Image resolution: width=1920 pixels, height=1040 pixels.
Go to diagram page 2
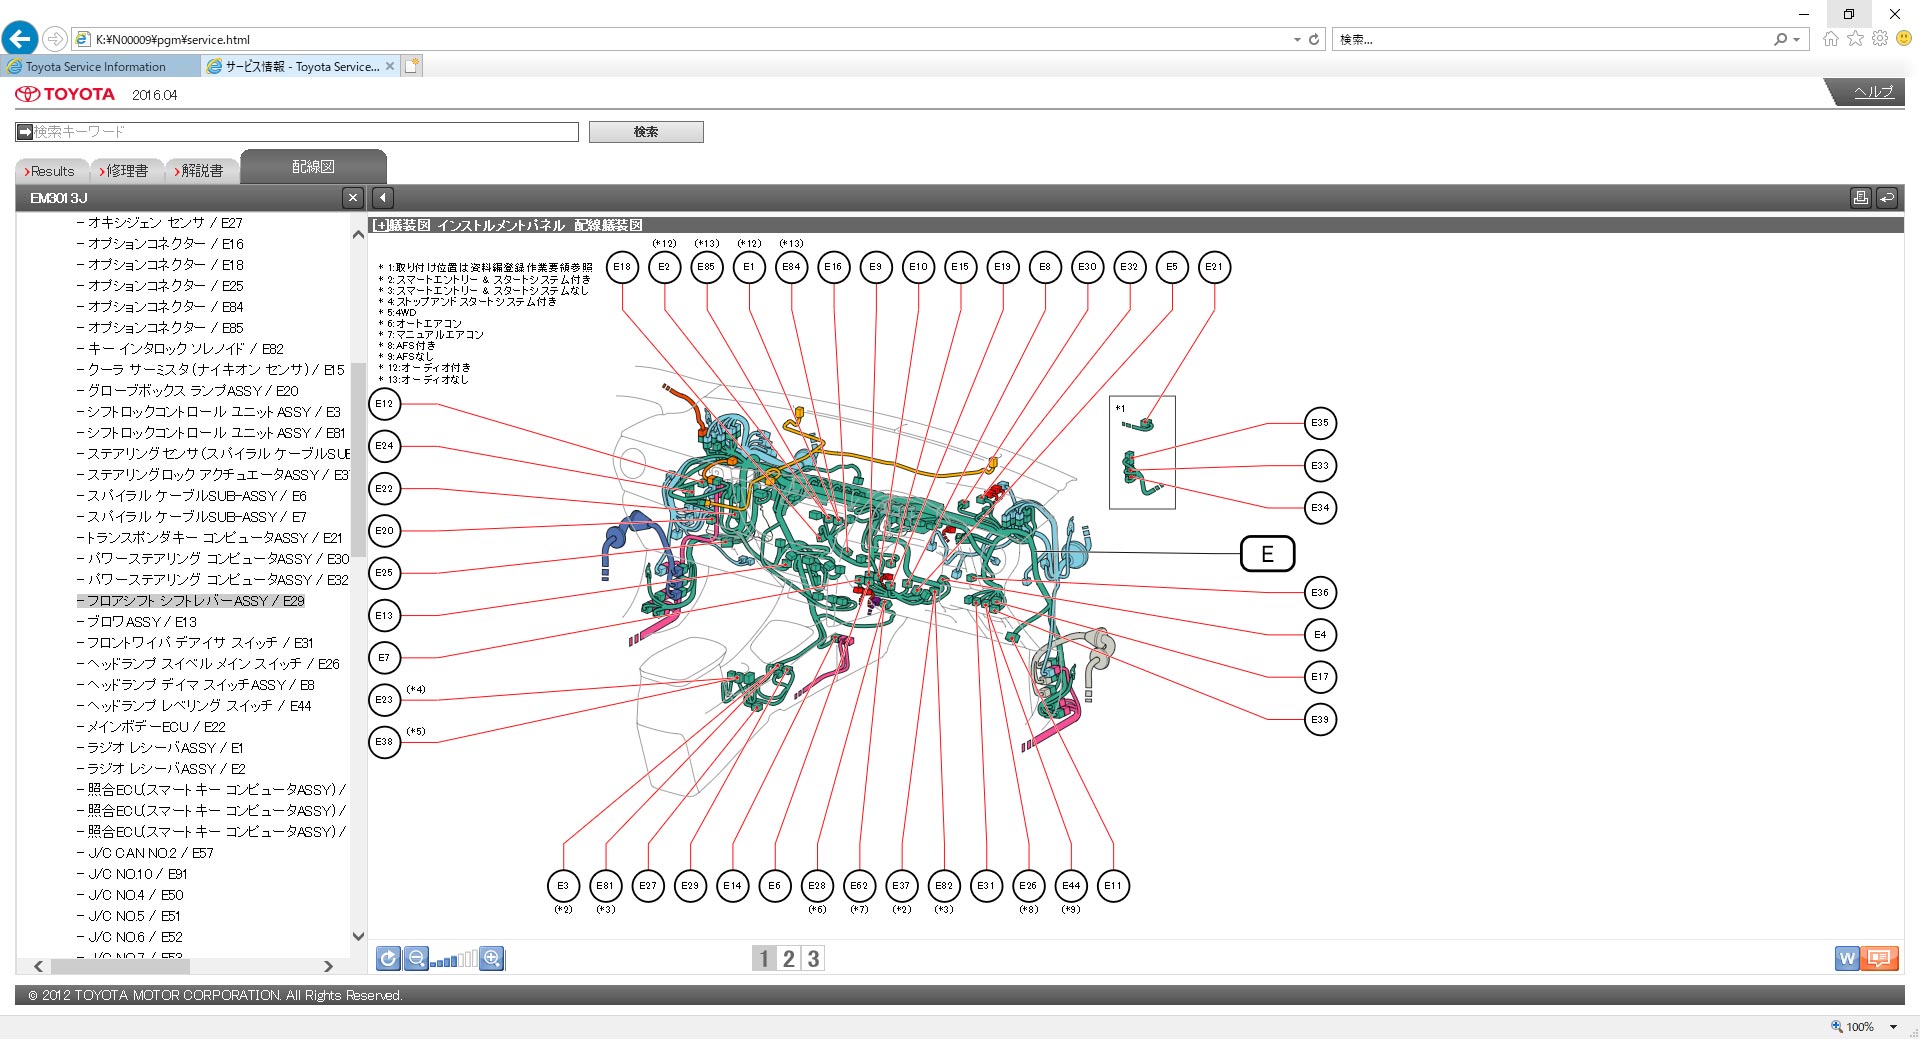[x=789, y=959]
